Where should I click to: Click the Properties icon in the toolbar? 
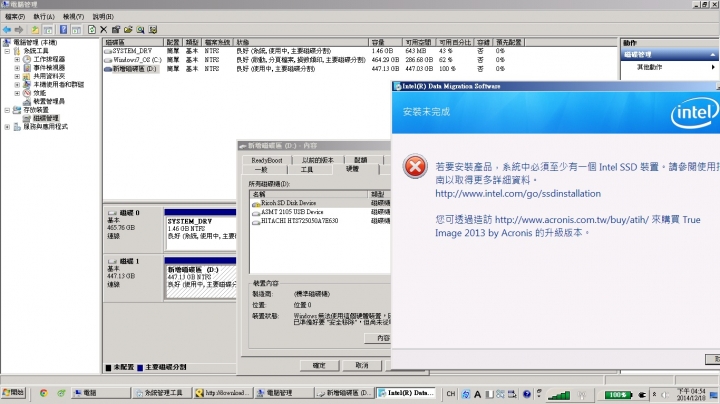click(116, 30)
